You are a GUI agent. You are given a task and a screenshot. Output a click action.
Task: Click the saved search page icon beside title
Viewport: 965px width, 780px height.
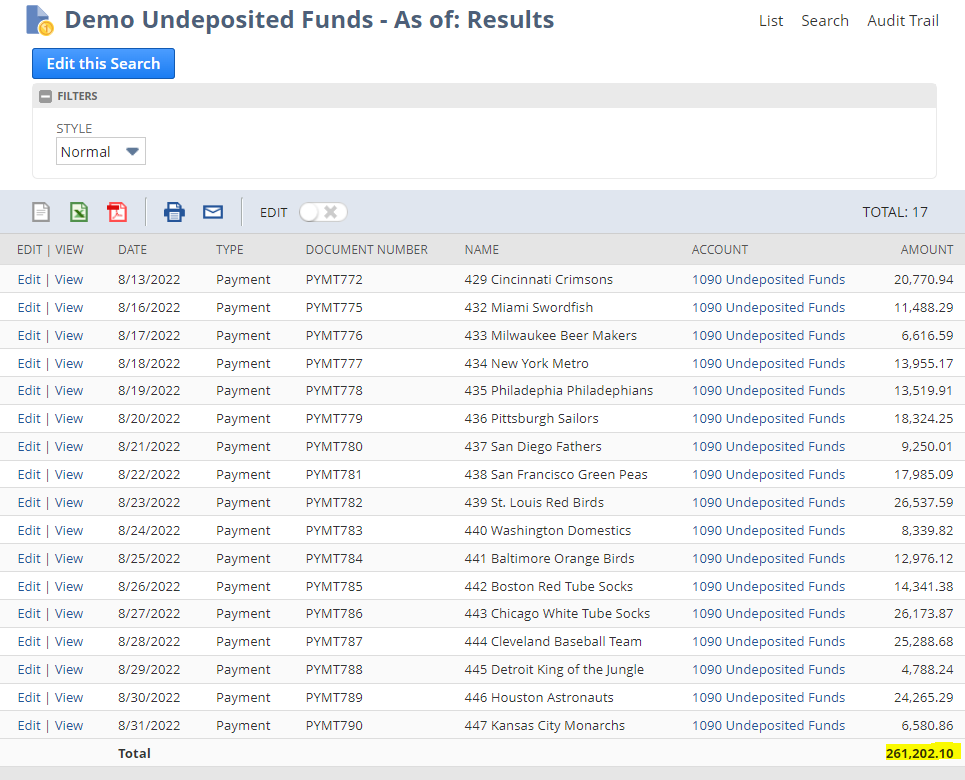tap(39, 20)
